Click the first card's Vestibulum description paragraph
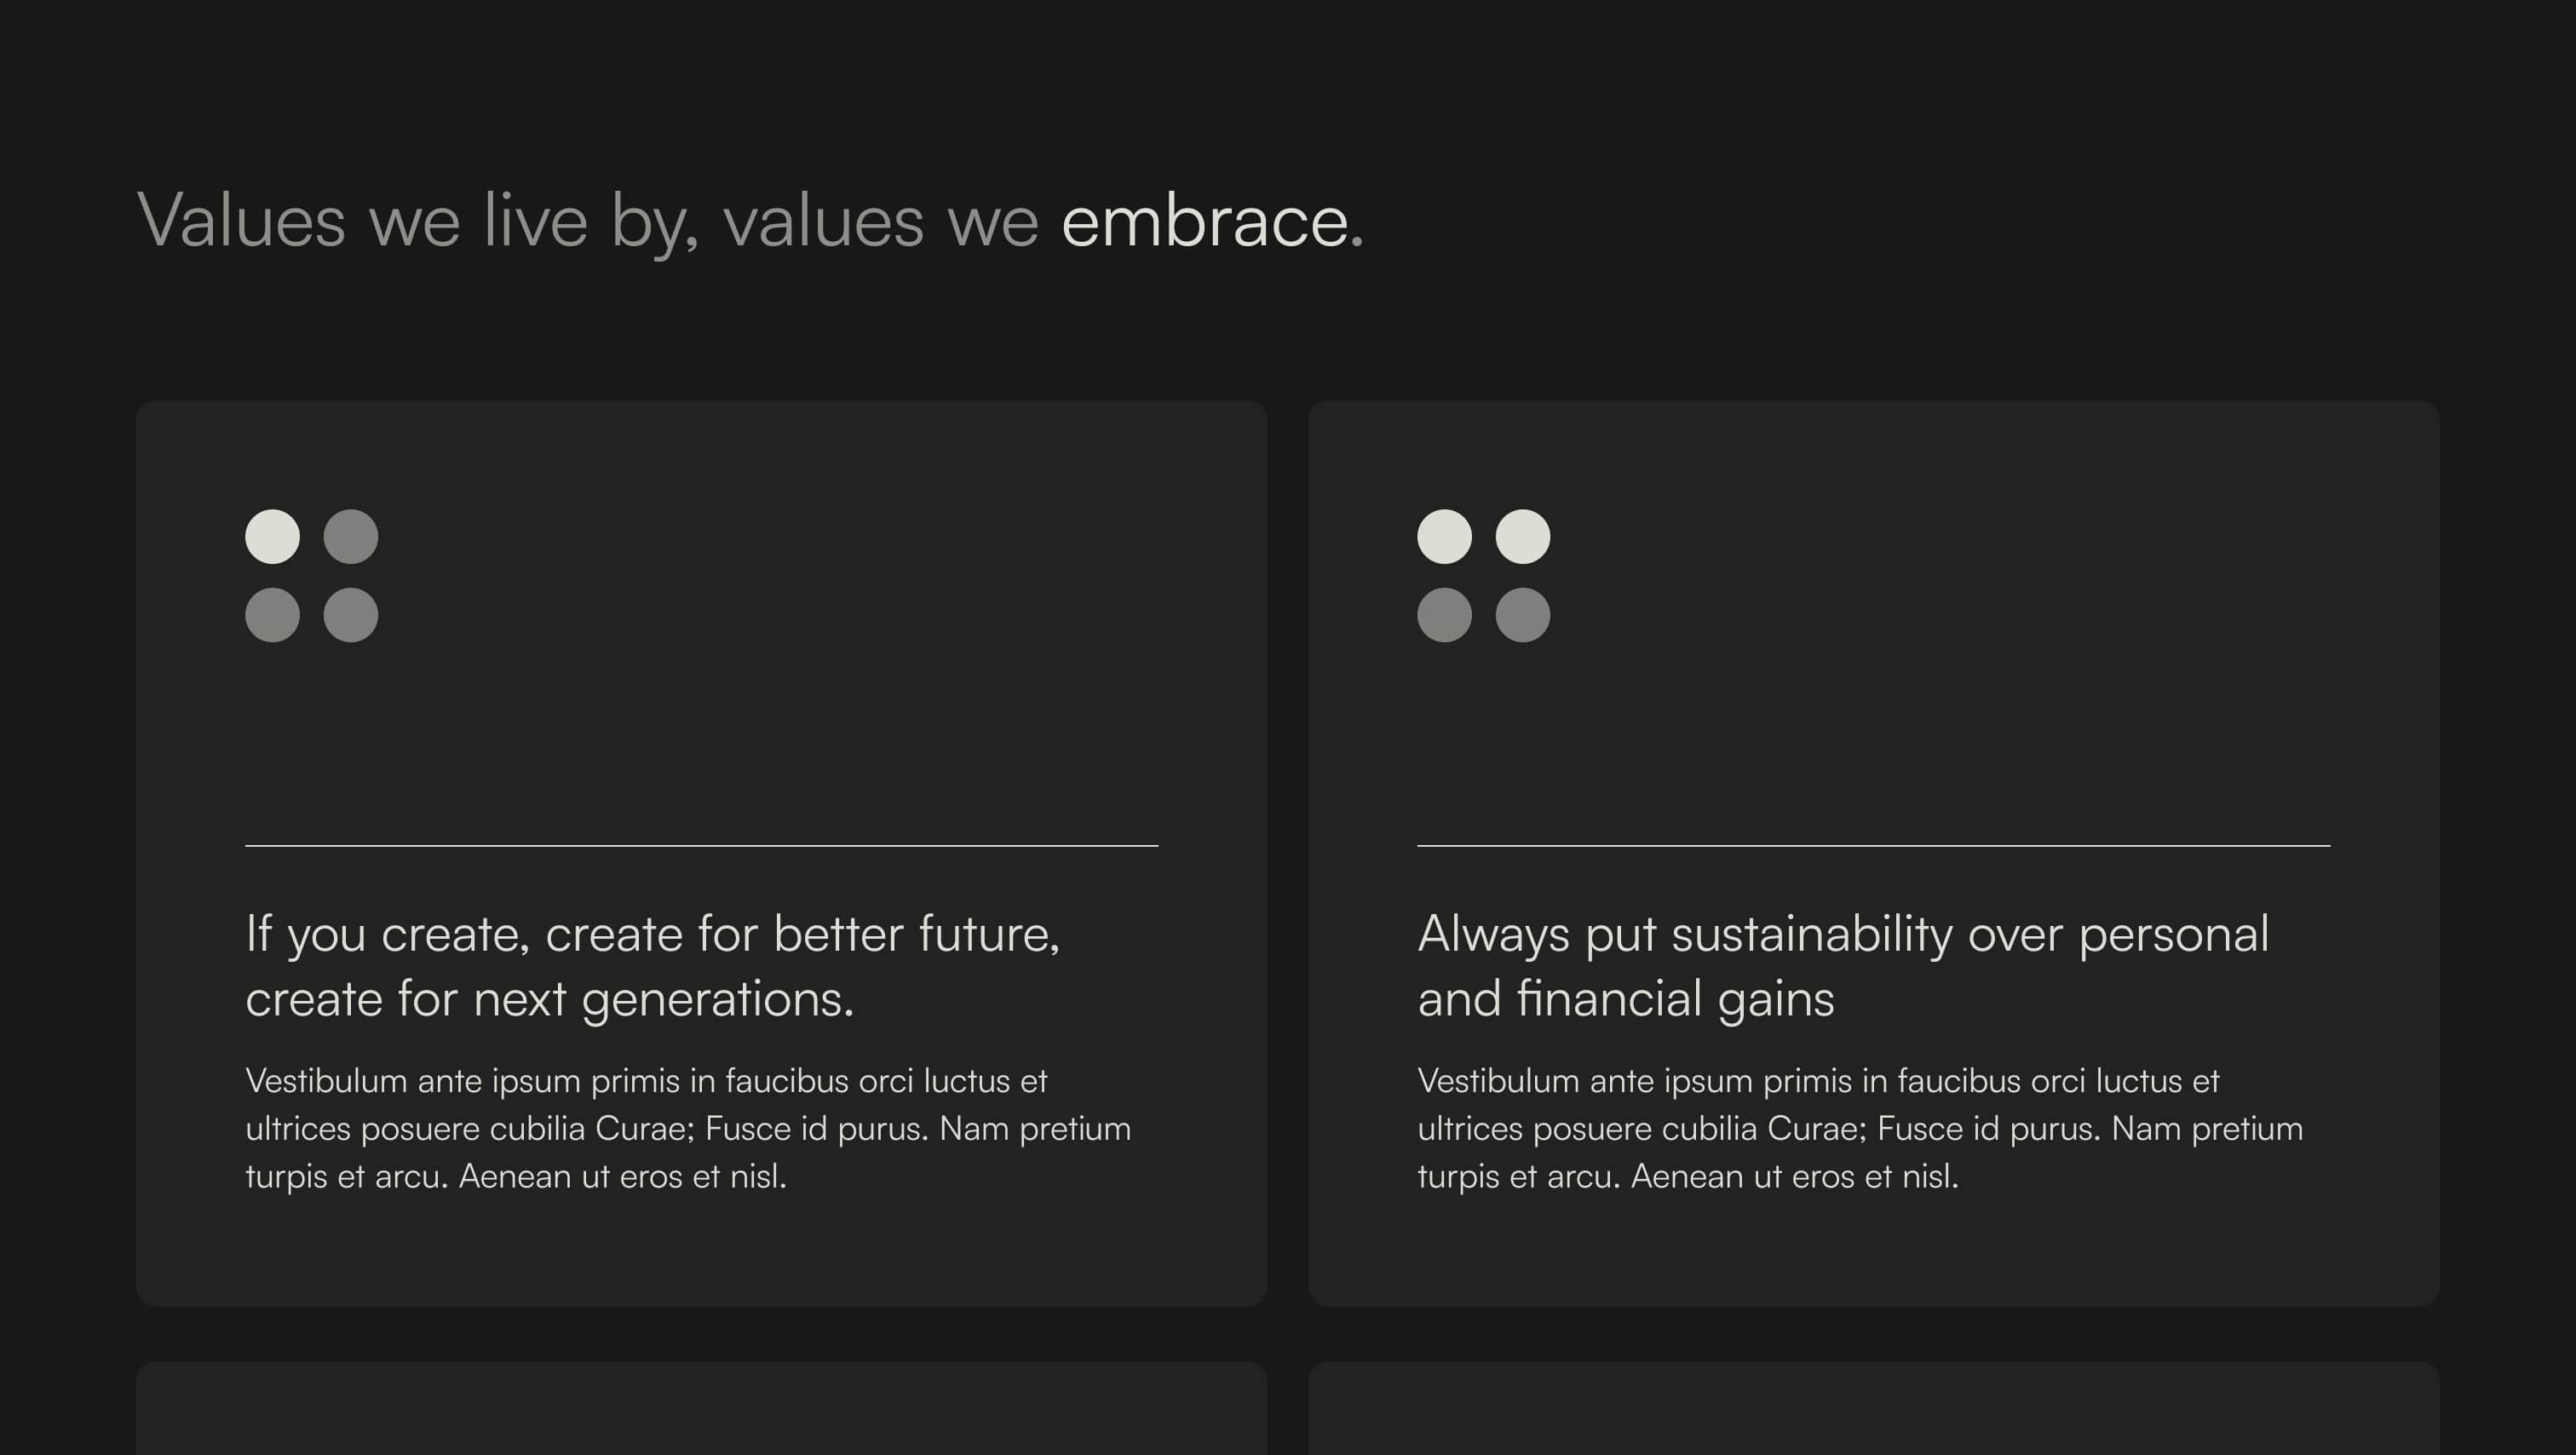2576x1455 pixels. pyautogui.click(x=688, y=1128)
